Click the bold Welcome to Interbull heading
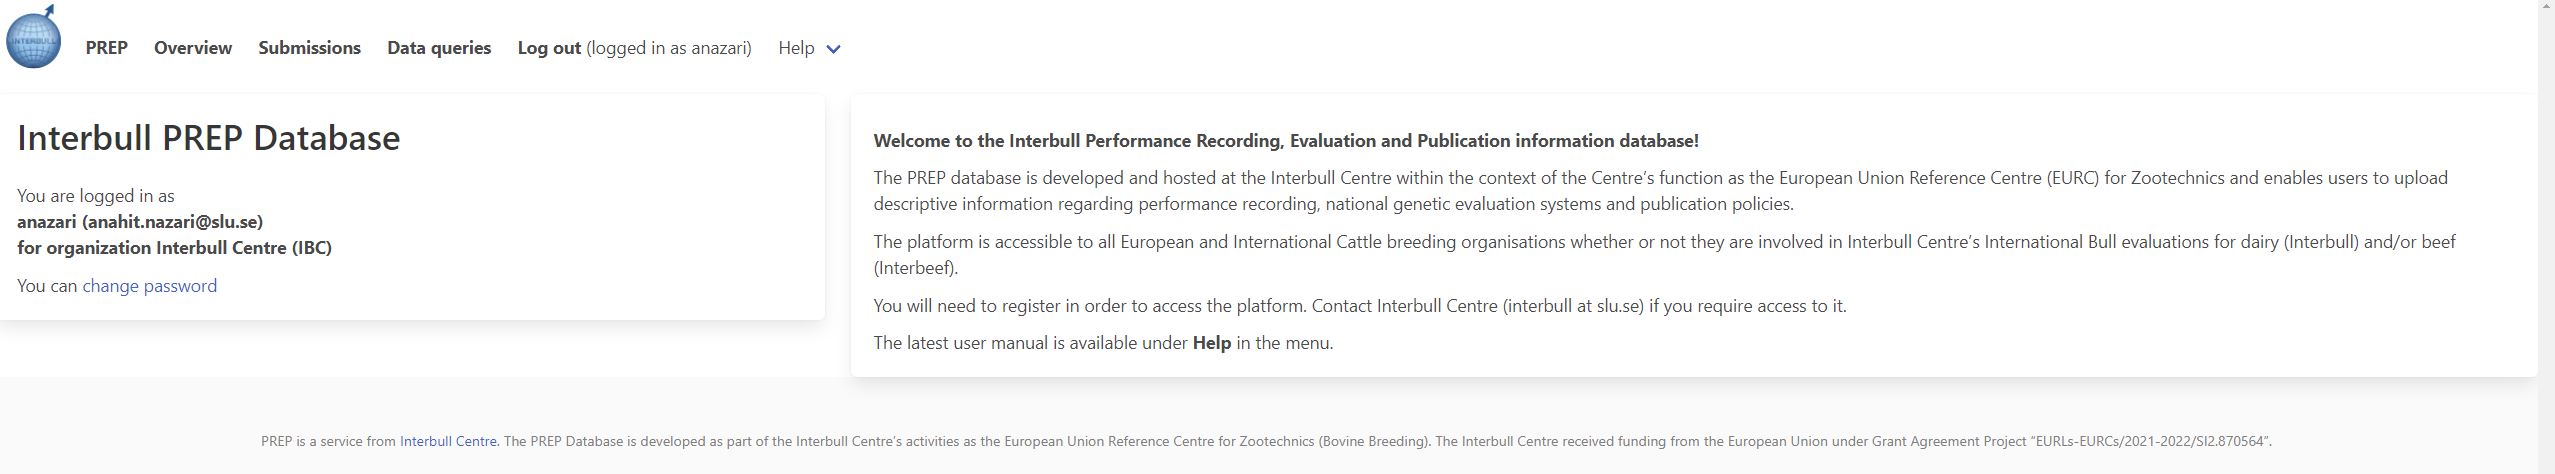The image size is (2555, 474). [x=1285, y=141]
